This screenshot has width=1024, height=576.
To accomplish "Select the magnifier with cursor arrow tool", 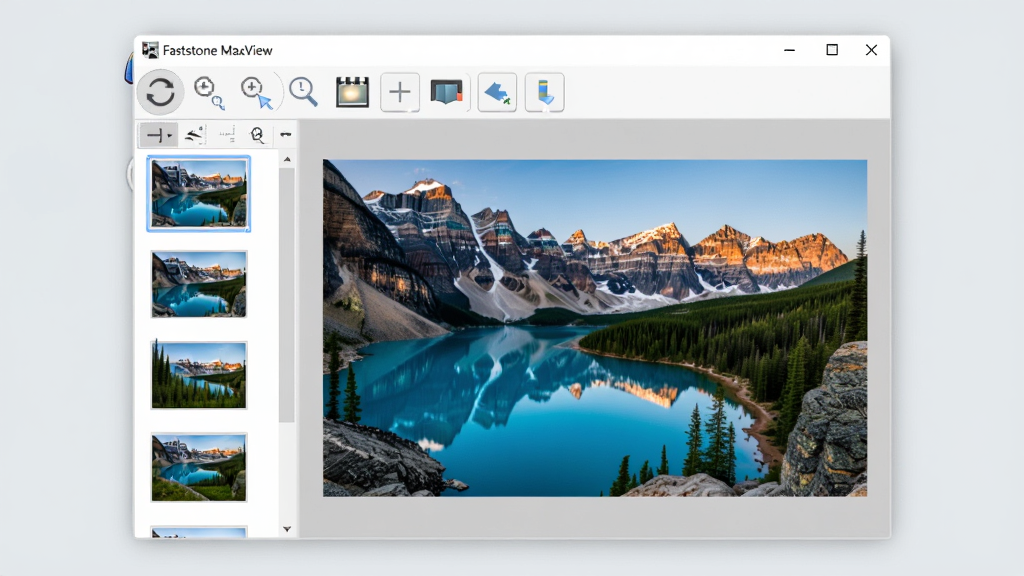I will (256, 92).
